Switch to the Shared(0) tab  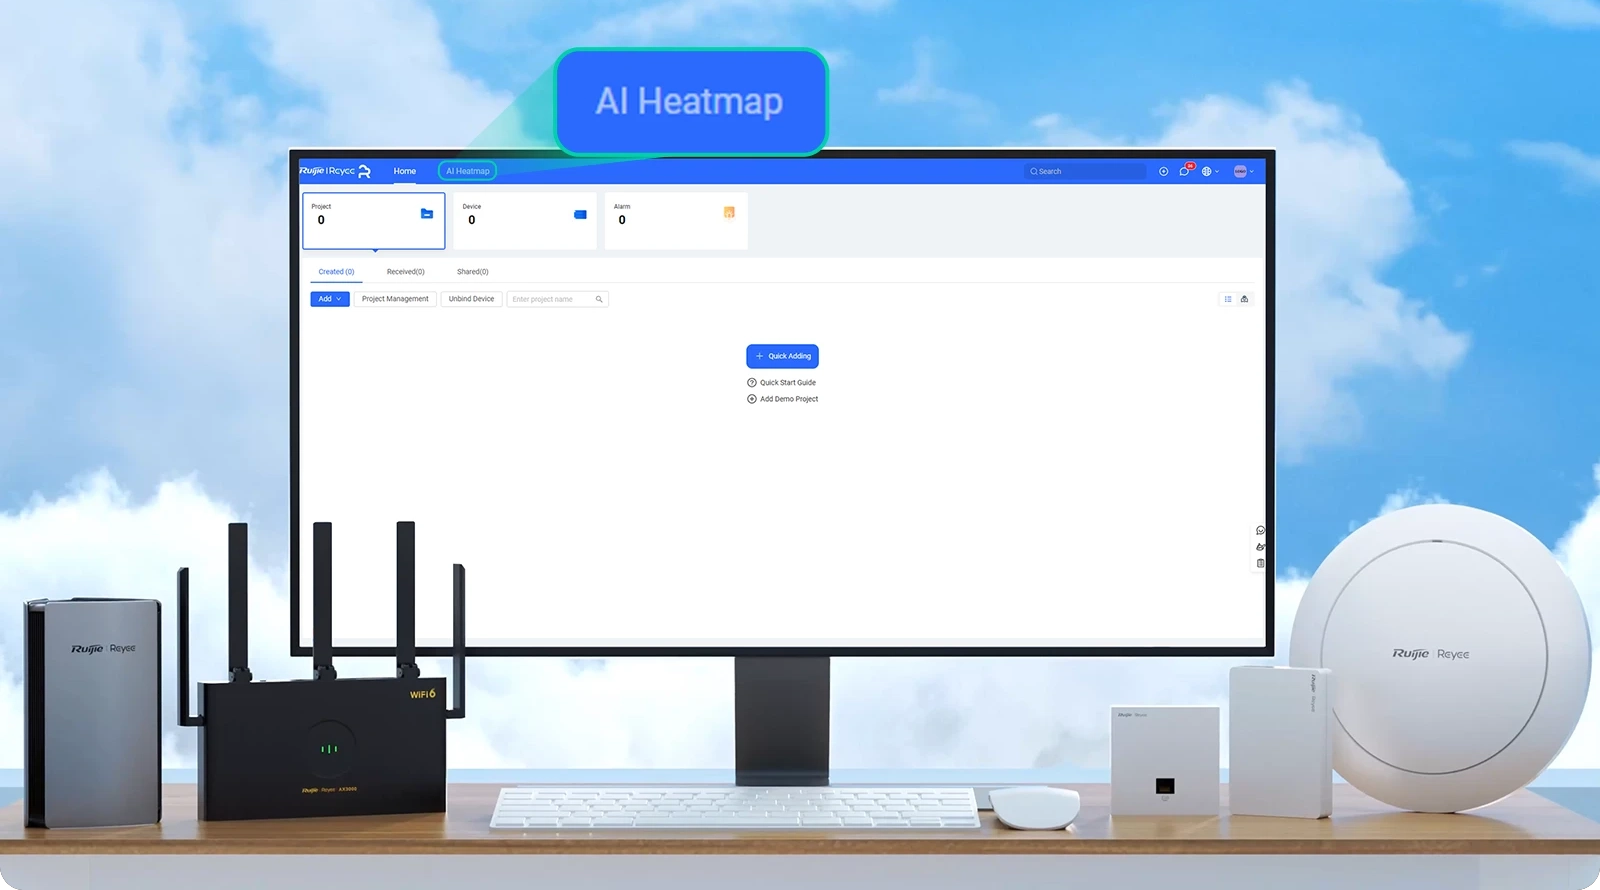[x=472, y=272]
